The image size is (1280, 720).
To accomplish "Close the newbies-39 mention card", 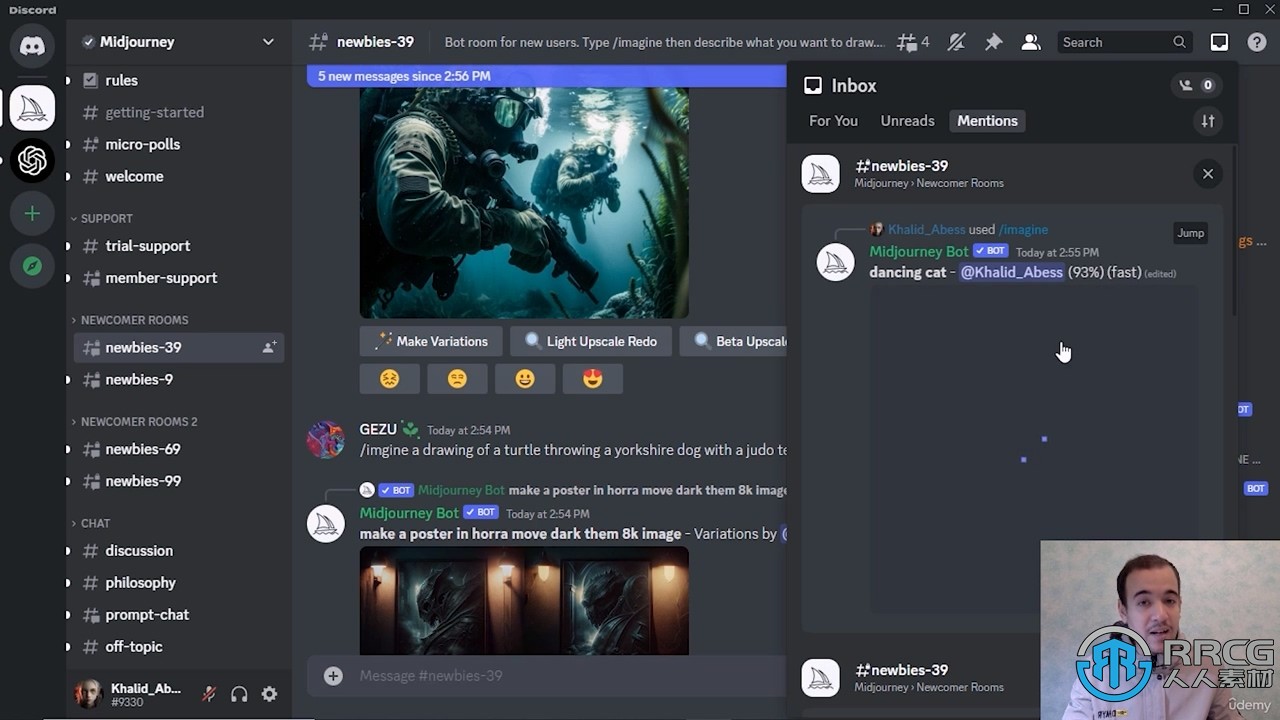I will coord(1208,174).
